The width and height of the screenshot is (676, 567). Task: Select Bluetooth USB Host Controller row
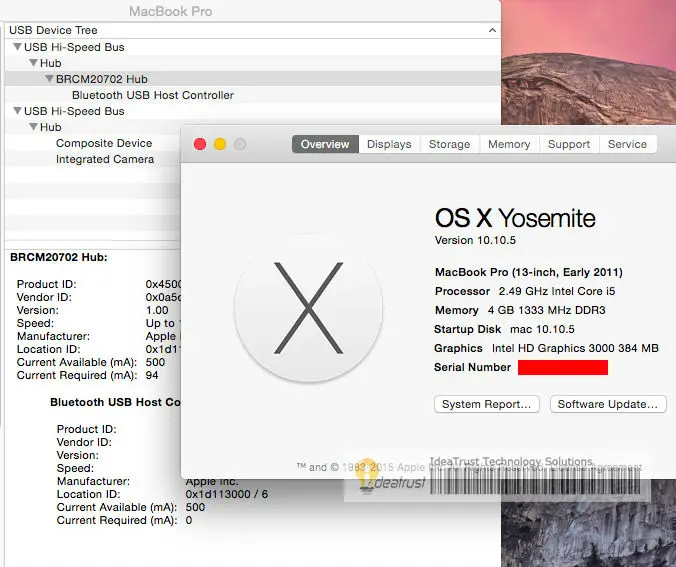[253, 95]
